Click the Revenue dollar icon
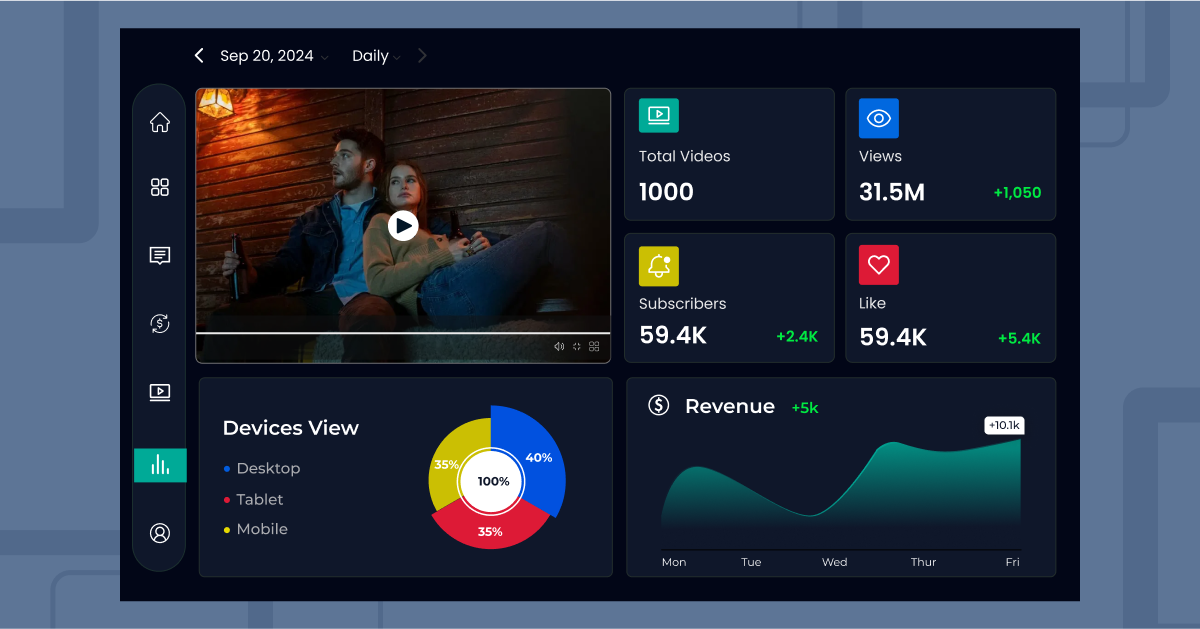Viewport: 1200px width, 629px height. 658,406
